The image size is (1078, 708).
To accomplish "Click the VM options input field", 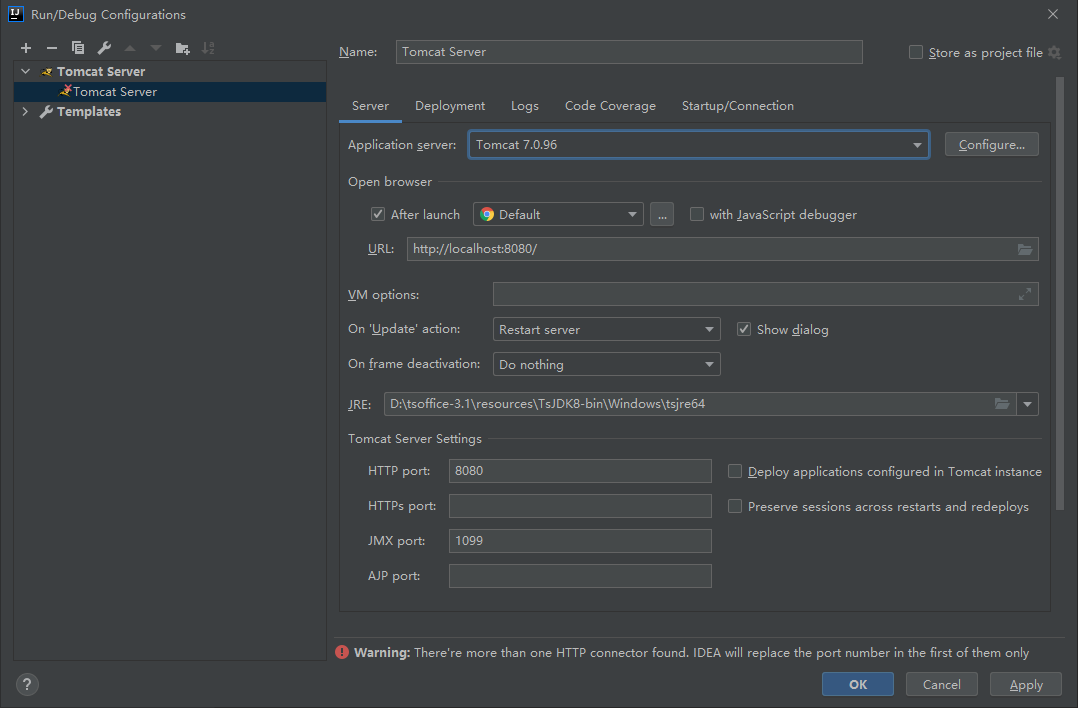I will 765,294.
